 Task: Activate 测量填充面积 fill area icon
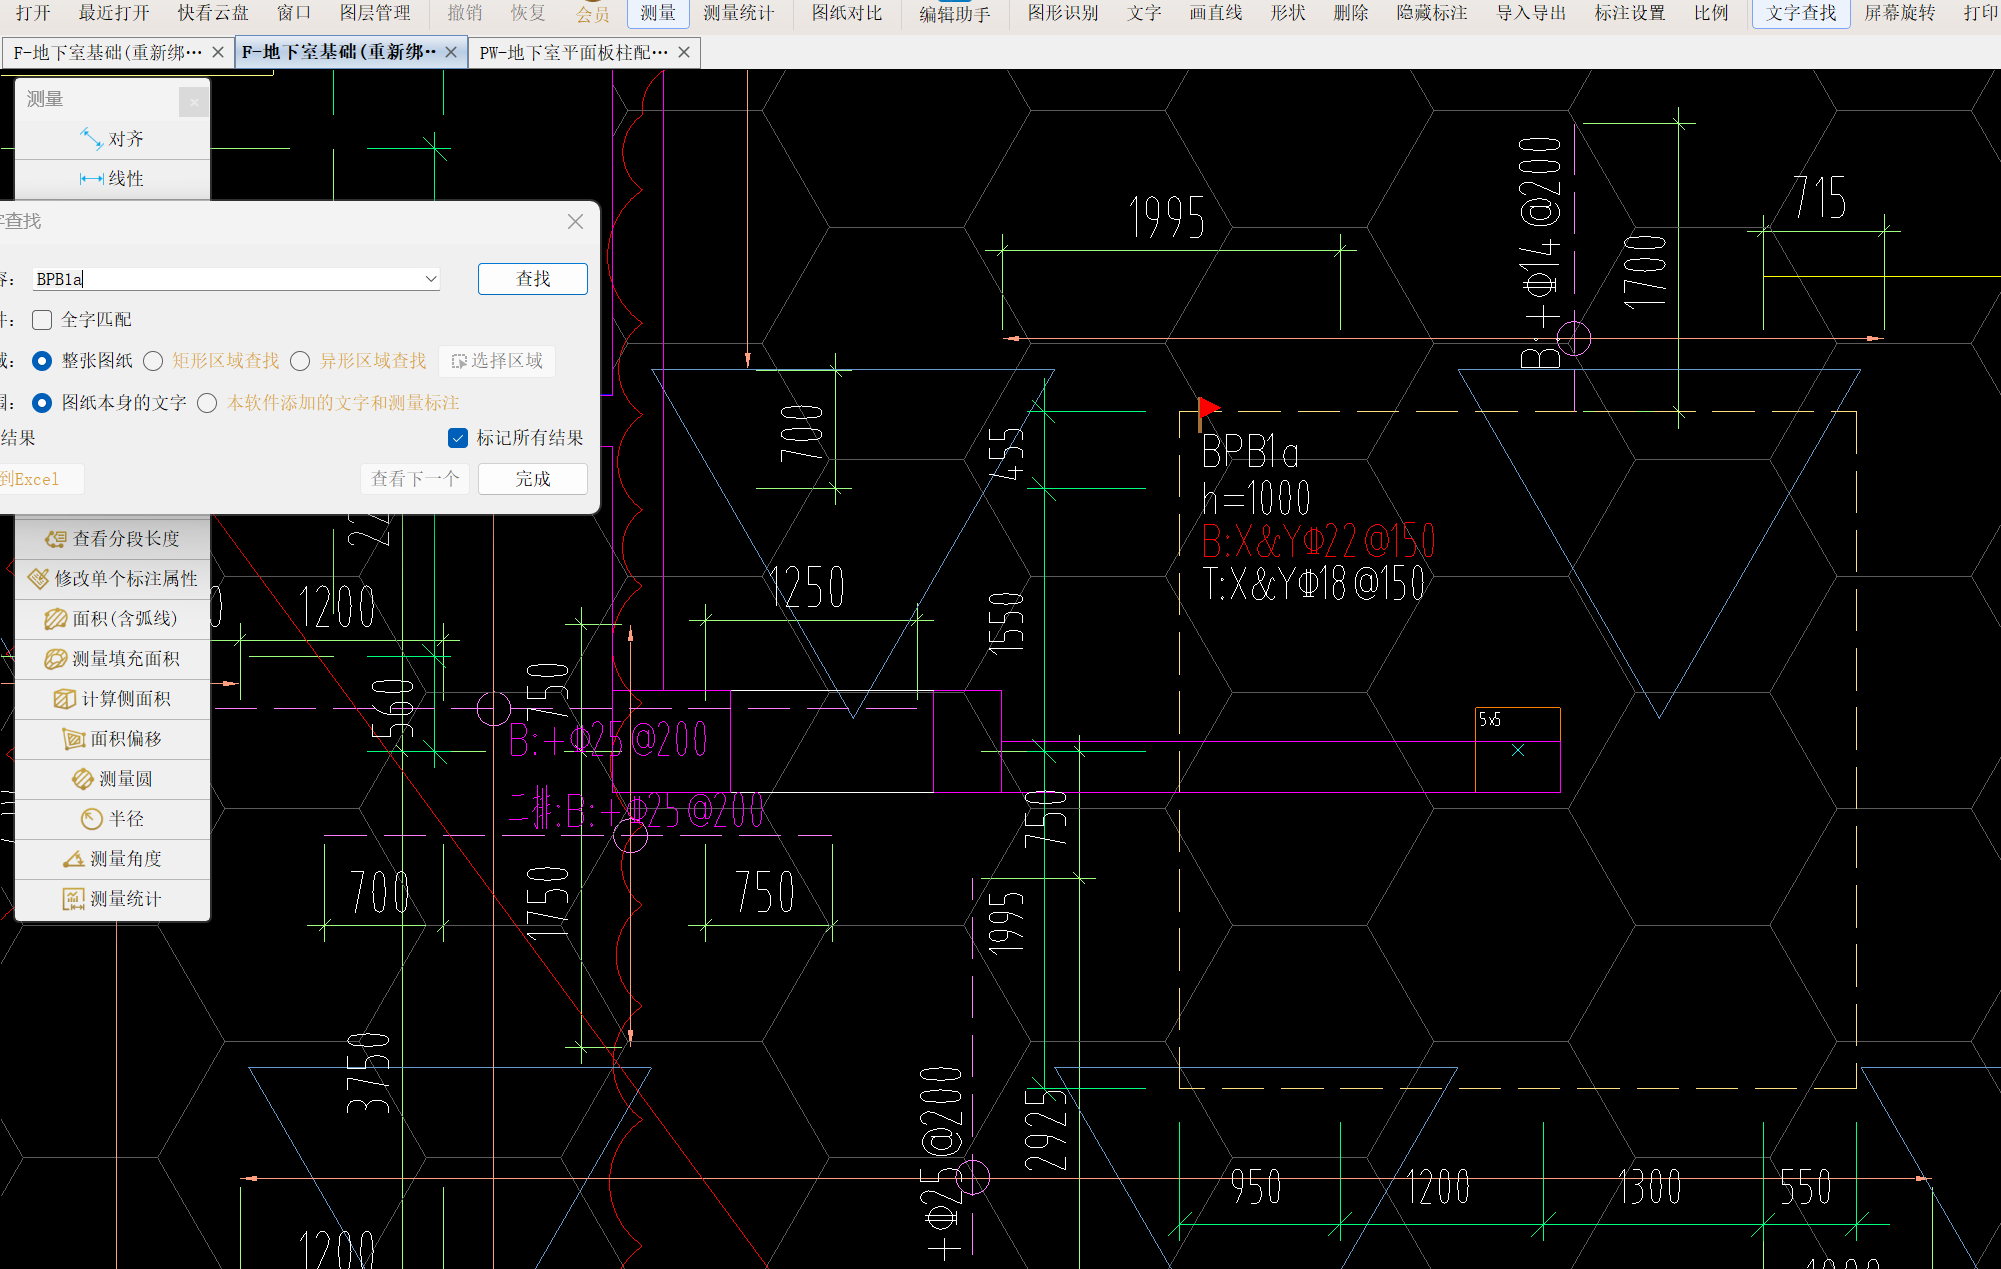click(x=56, y=659)
